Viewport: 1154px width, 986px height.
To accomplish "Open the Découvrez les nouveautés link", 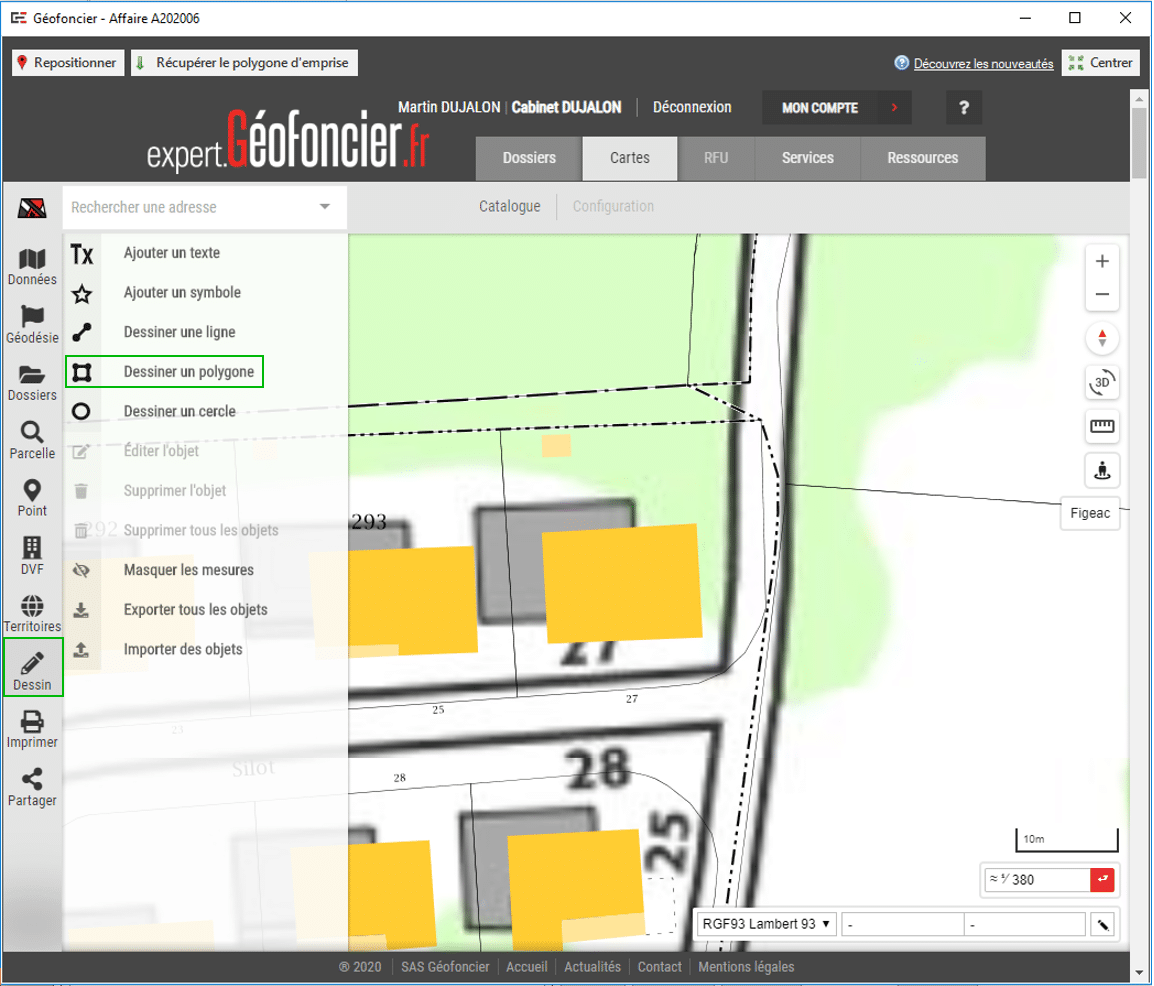I will click(982, 64).
